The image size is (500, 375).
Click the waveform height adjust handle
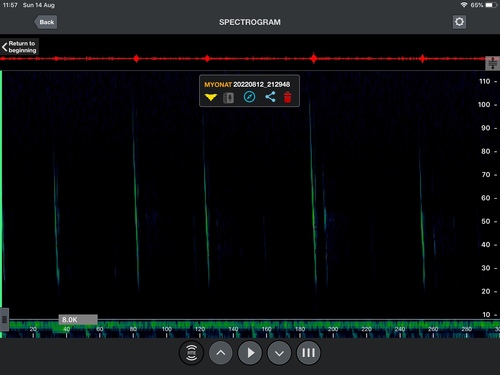coord(492,63)
